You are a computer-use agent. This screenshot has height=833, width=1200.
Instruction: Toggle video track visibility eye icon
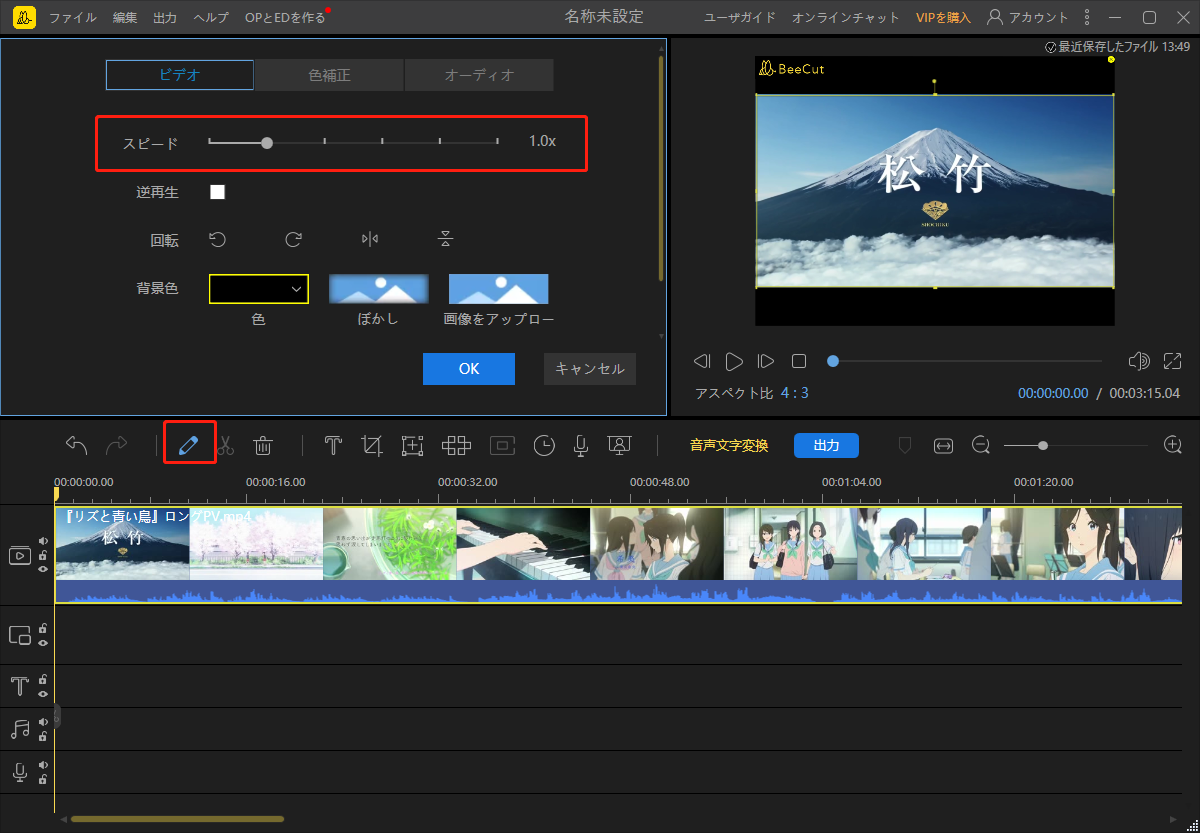(43, 569)
